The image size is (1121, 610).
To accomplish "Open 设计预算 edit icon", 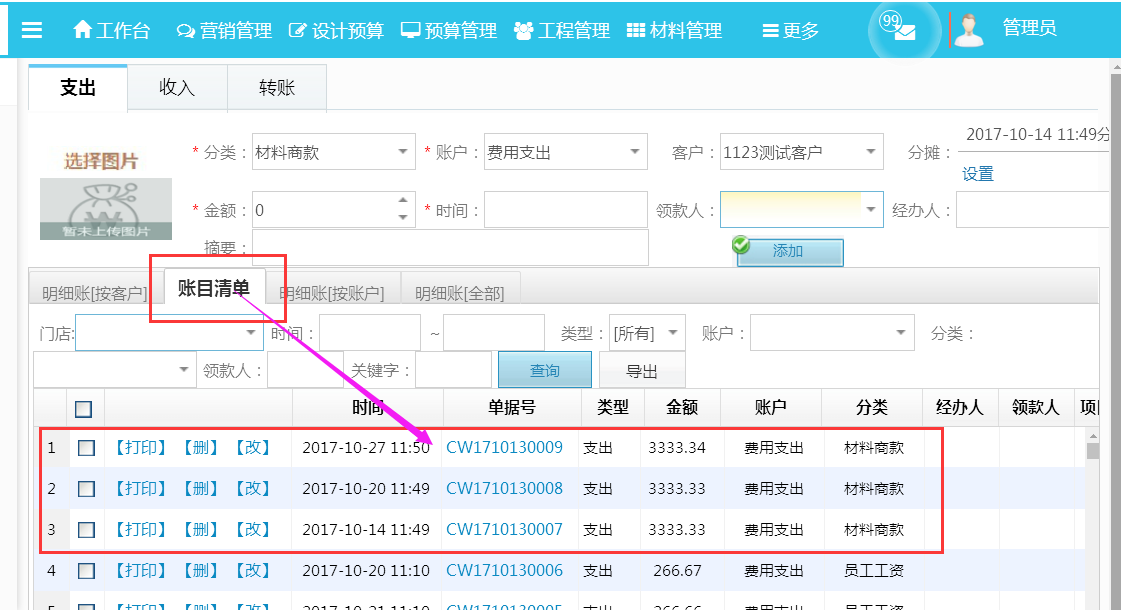I will coord(297,31).
